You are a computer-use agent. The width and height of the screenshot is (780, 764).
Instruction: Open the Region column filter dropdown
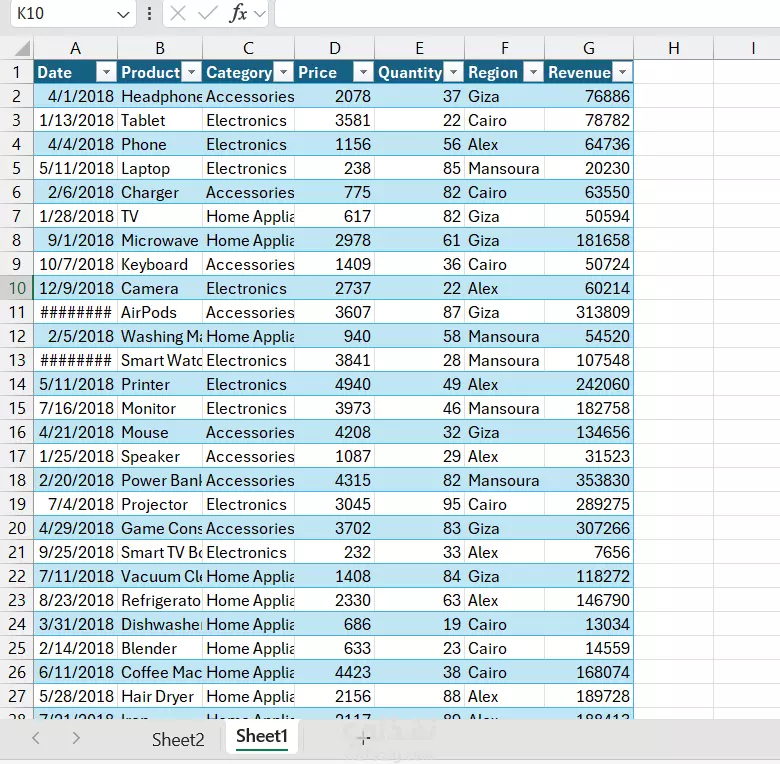533,73
